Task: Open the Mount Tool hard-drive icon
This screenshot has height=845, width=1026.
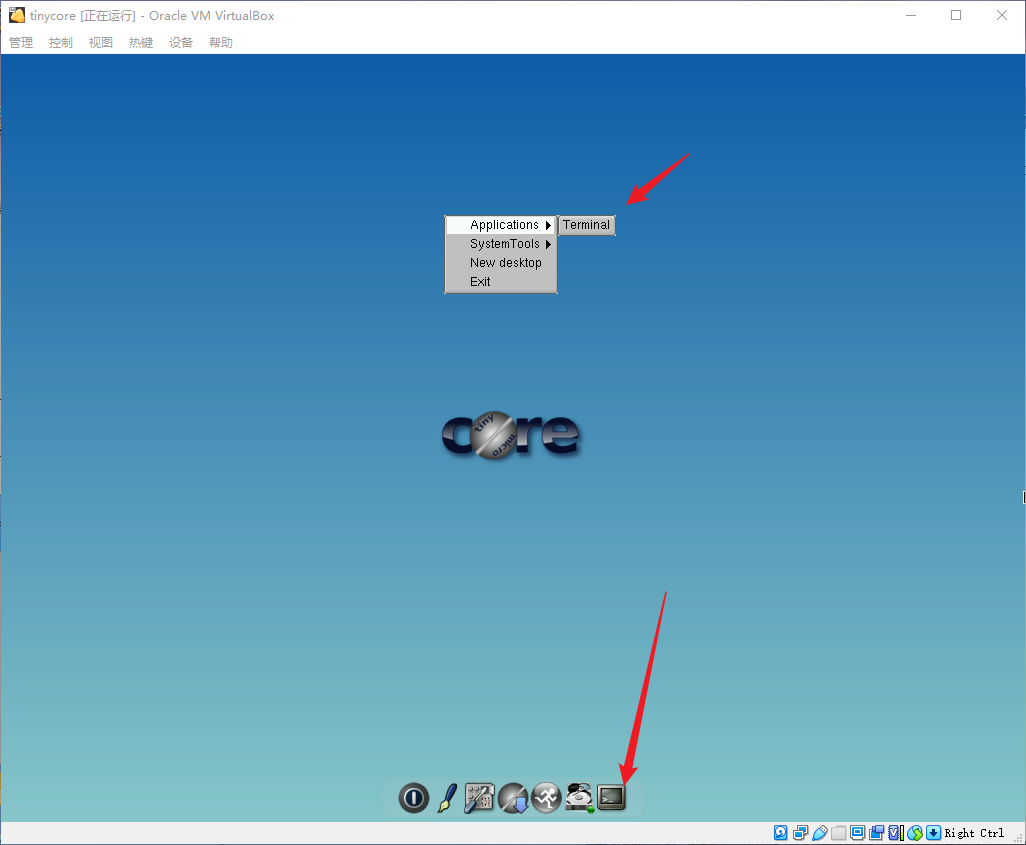Action: pyautogui.click(x=579, y=798)
